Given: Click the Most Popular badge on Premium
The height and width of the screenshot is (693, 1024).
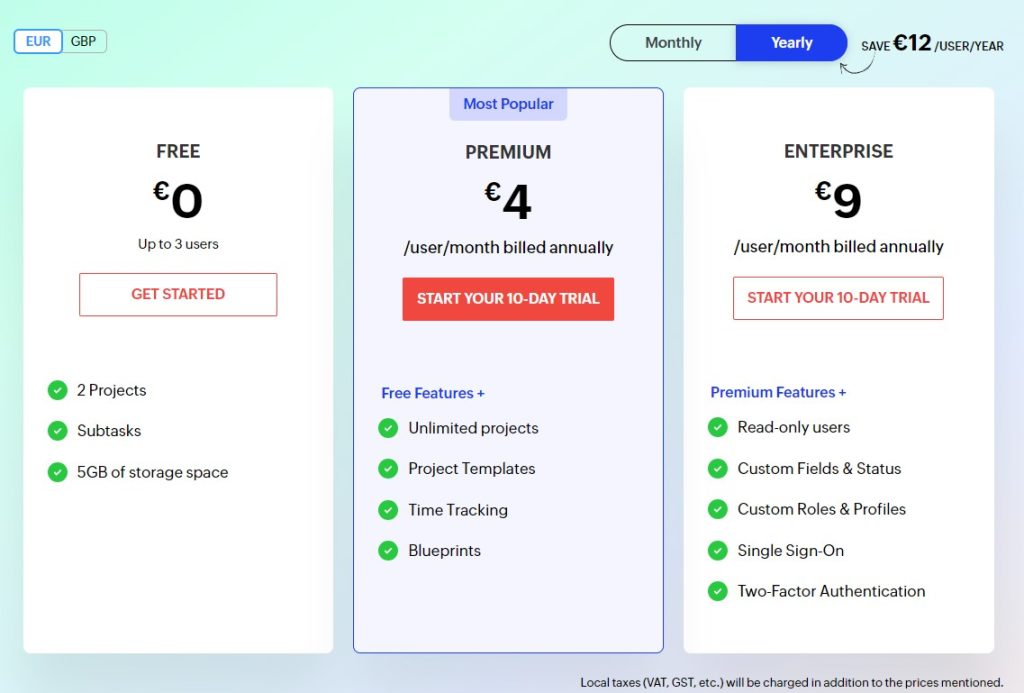Looking at the screenshot, I should click(x=508, y=104).
